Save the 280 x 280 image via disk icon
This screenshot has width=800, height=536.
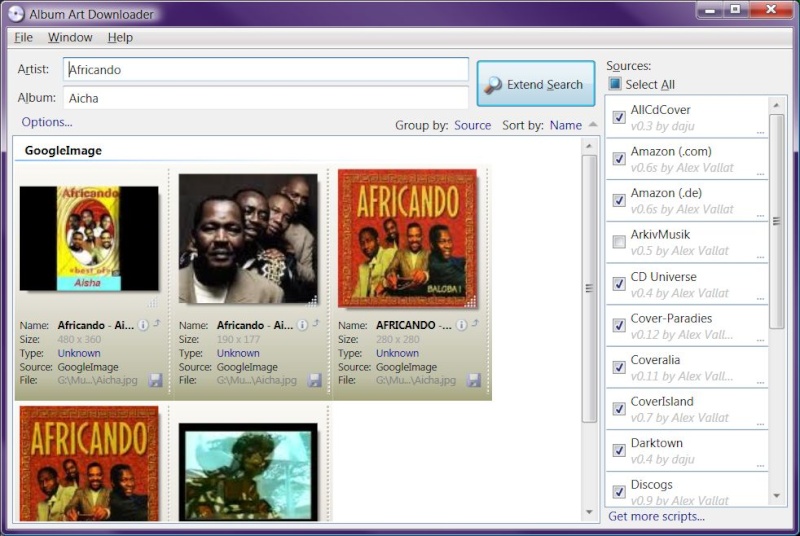coord(474,380)
